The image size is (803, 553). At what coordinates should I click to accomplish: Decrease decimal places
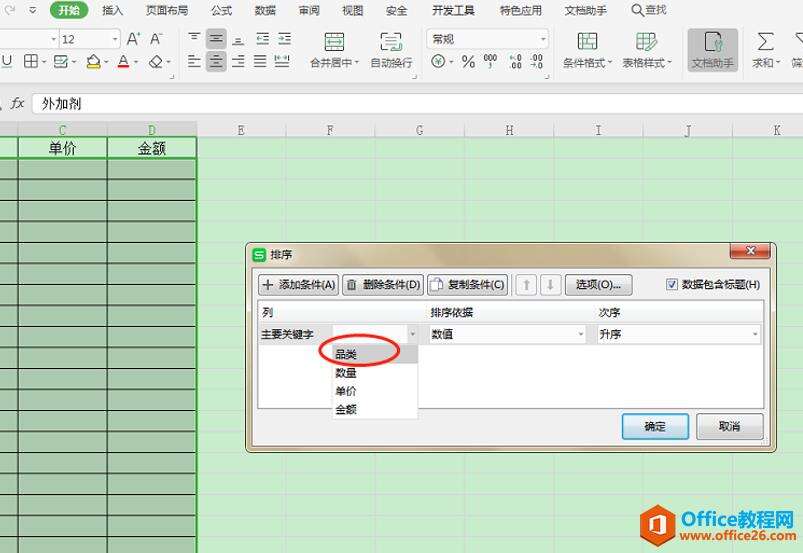pos(537,62)
